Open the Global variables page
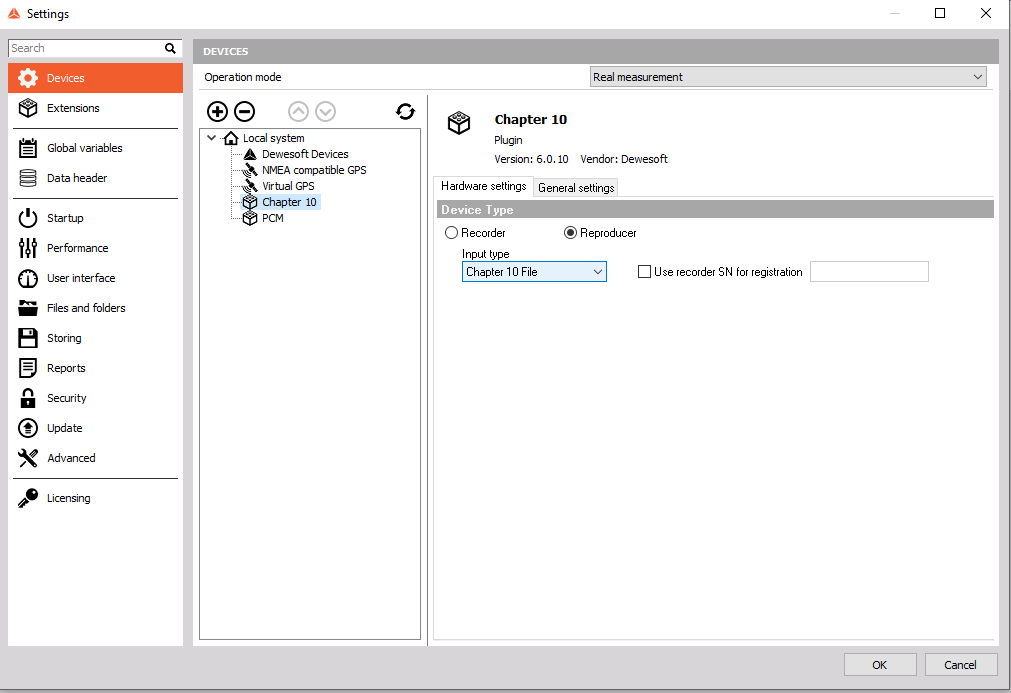The width and height of the screenshot is (1011, 693). click(x=95, y=148)
